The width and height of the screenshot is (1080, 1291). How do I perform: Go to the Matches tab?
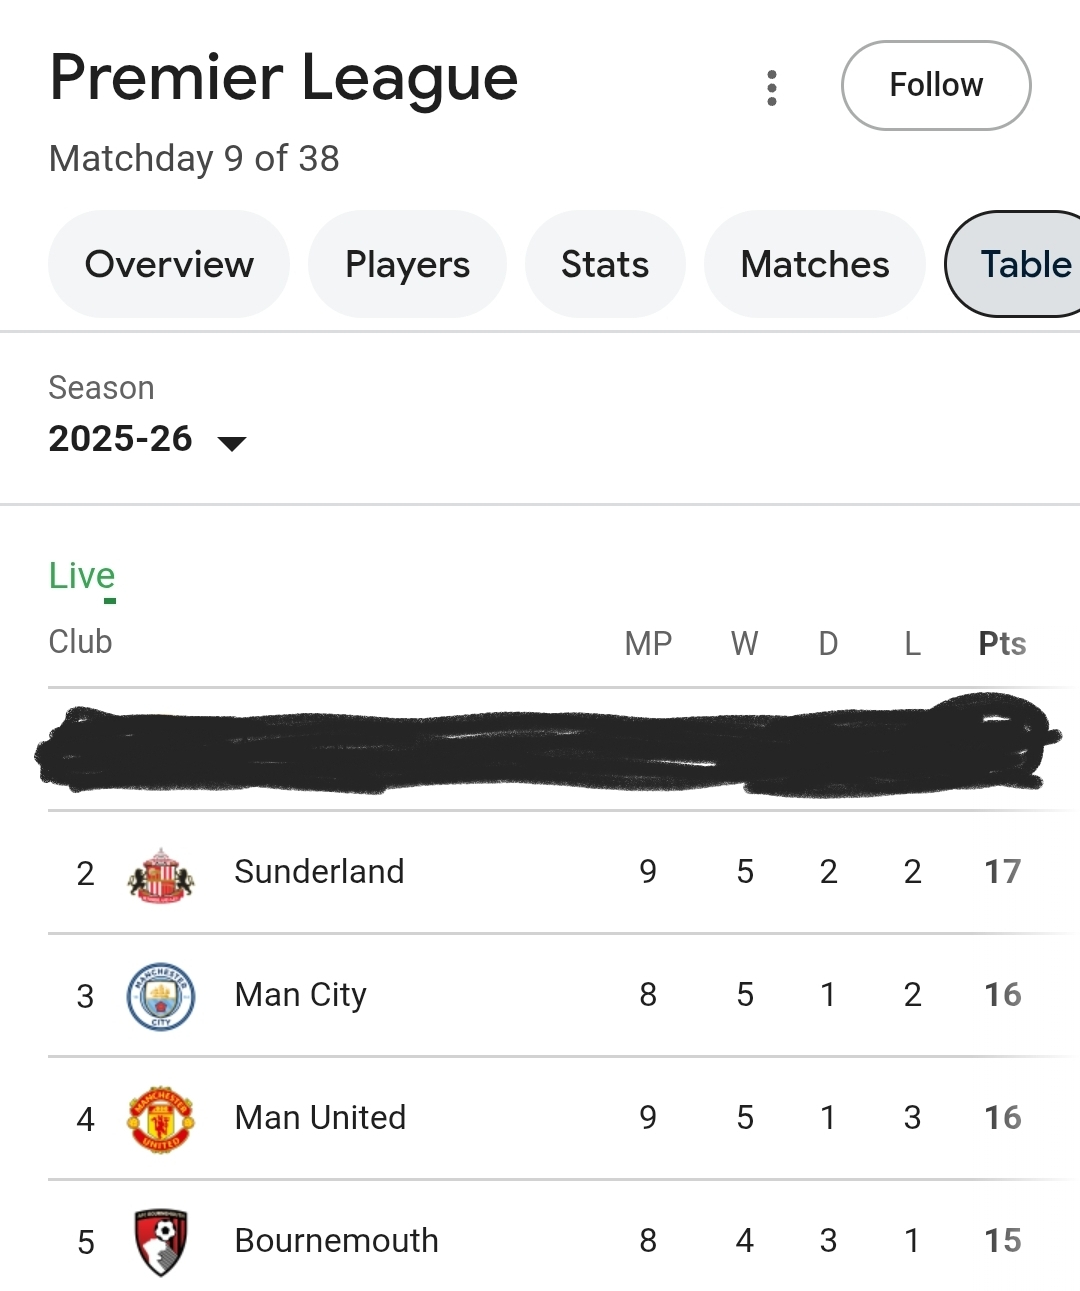pos(815,265)
